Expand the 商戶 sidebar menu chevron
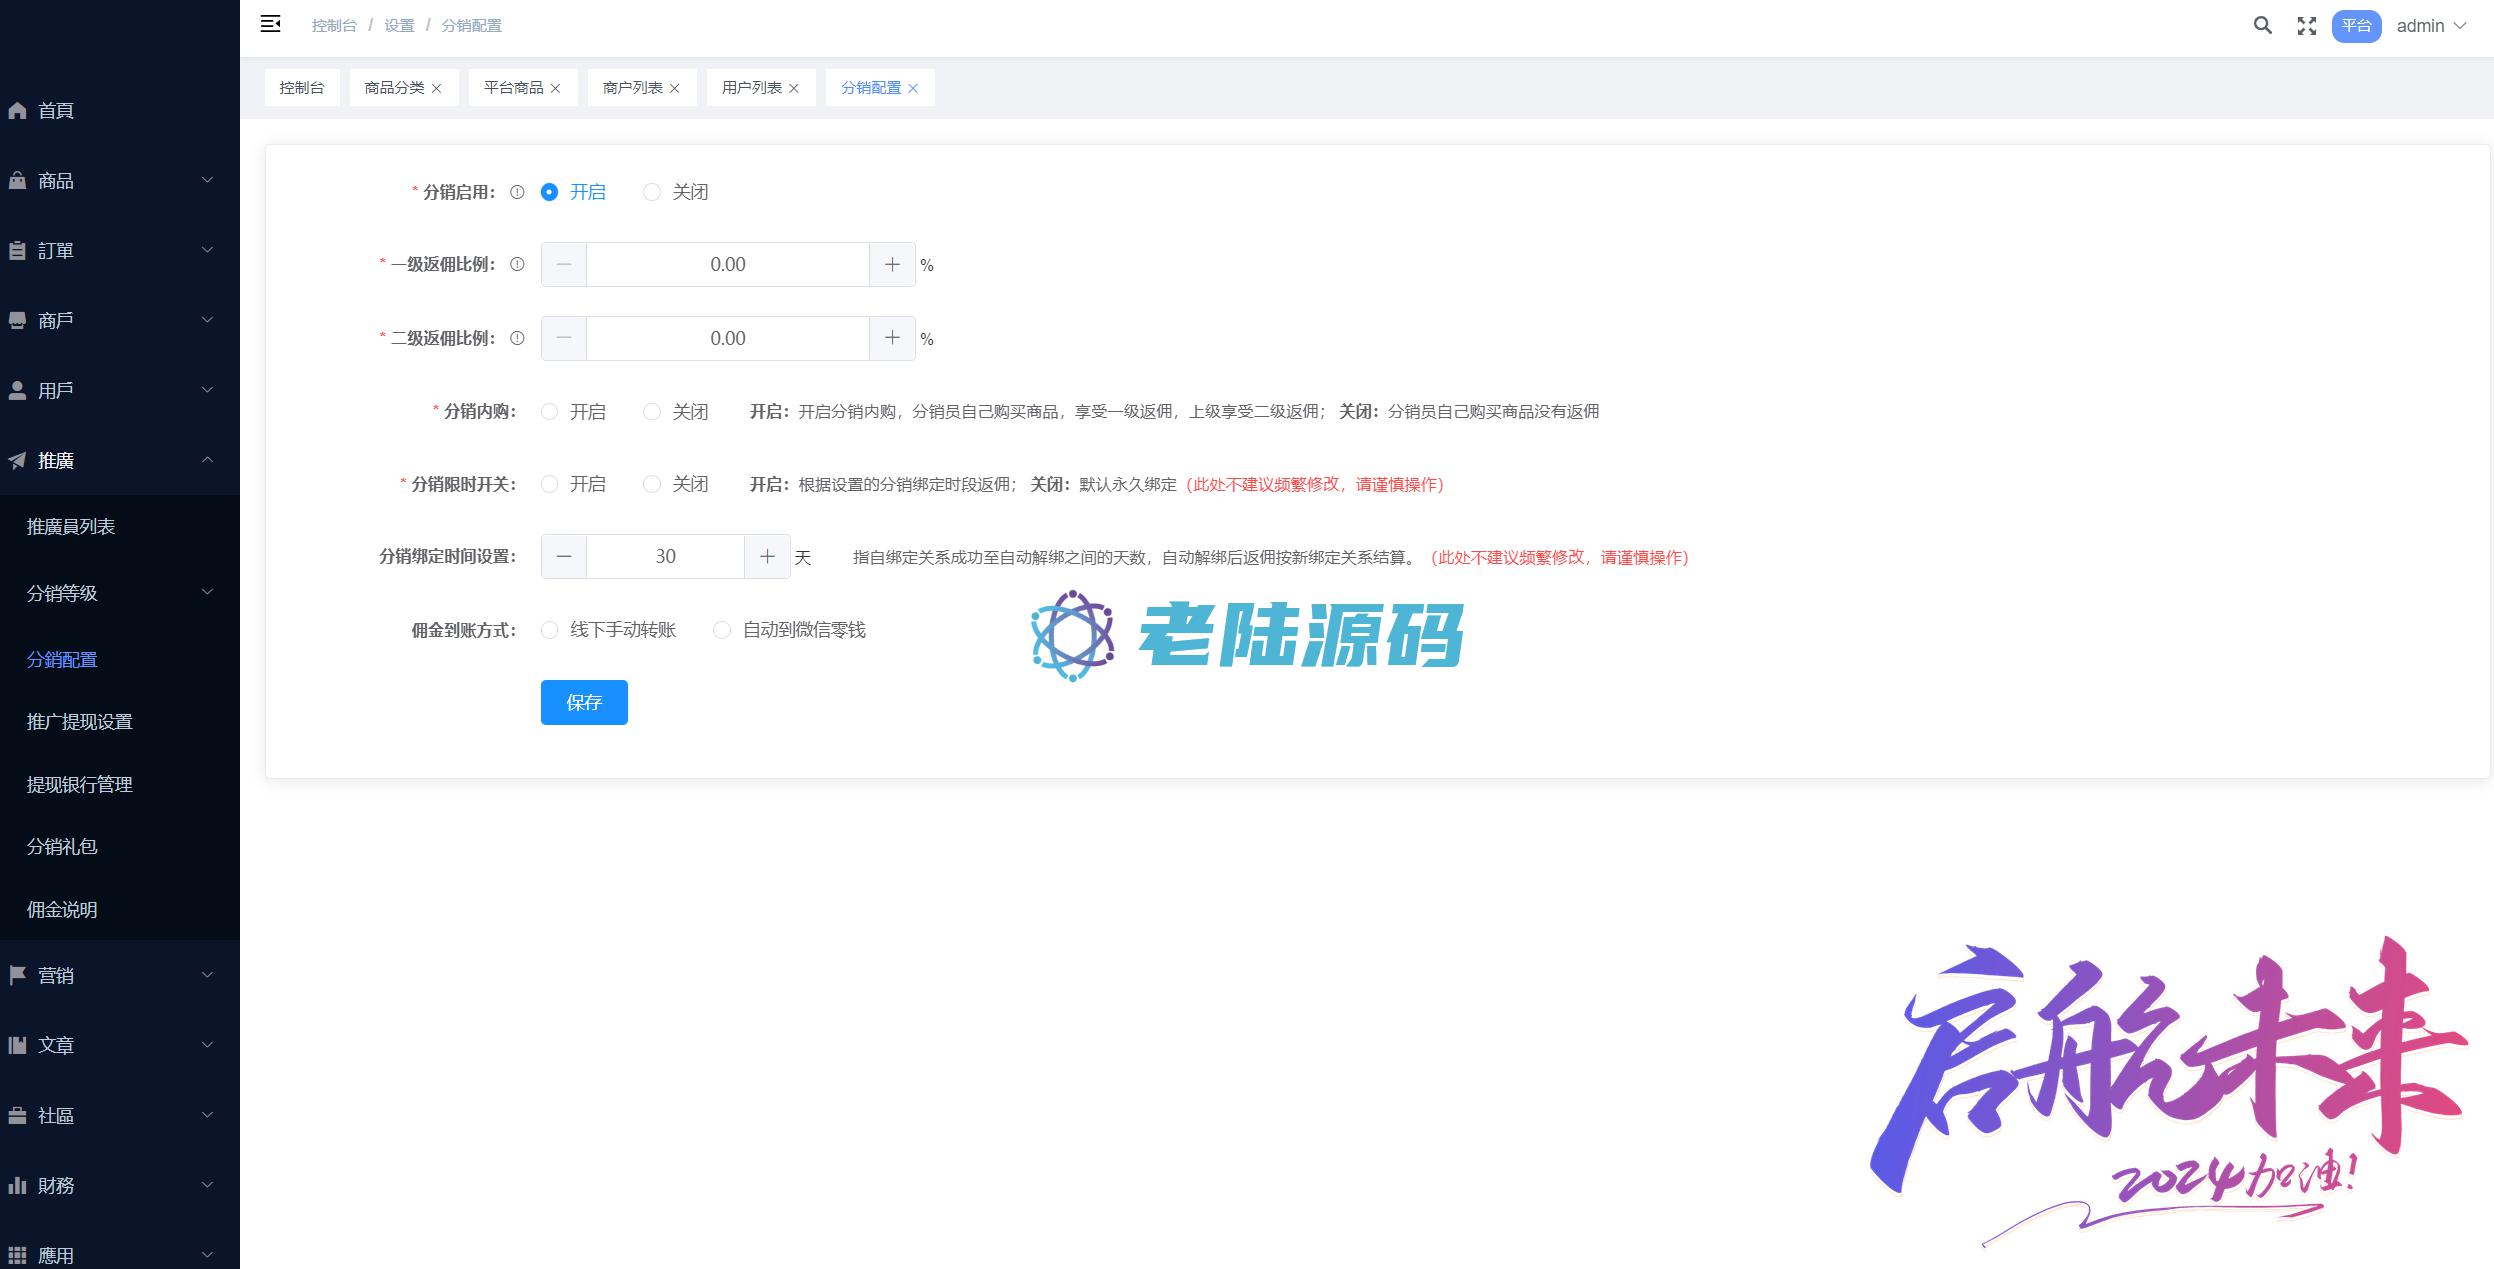This screenshot has width=2494, height=1269. [x=208, y=320]
